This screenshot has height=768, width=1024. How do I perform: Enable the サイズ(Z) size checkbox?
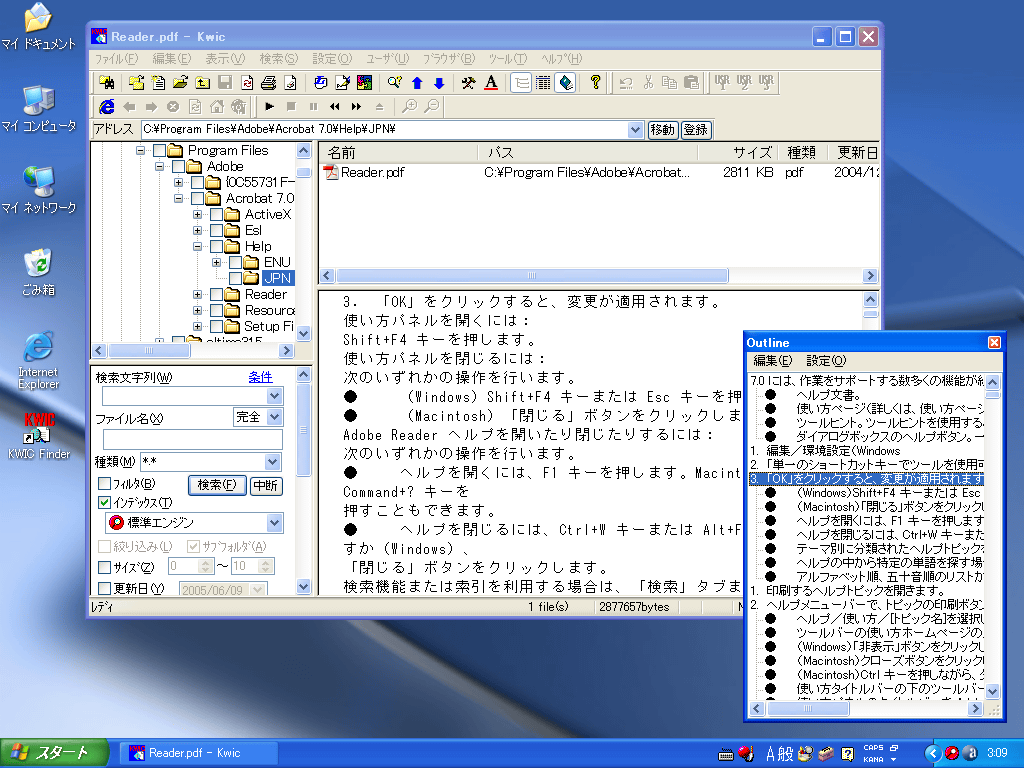coord(104,567)
